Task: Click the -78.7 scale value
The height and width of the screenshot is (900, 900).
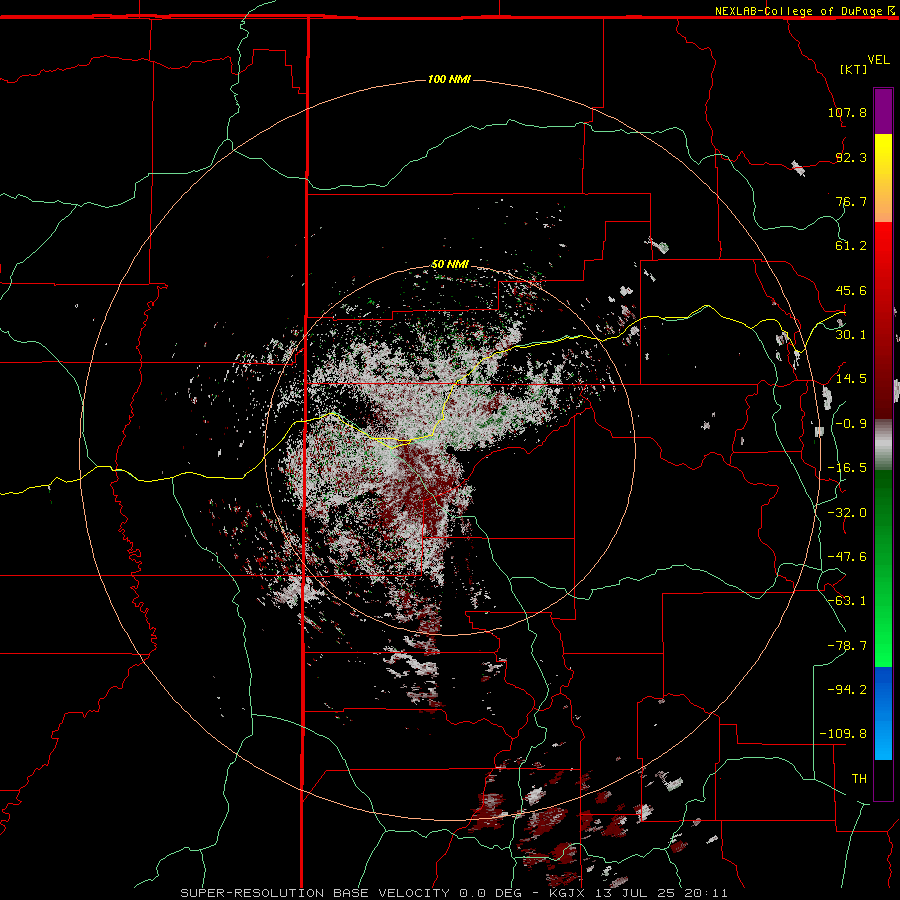Action: coord(847,646)
